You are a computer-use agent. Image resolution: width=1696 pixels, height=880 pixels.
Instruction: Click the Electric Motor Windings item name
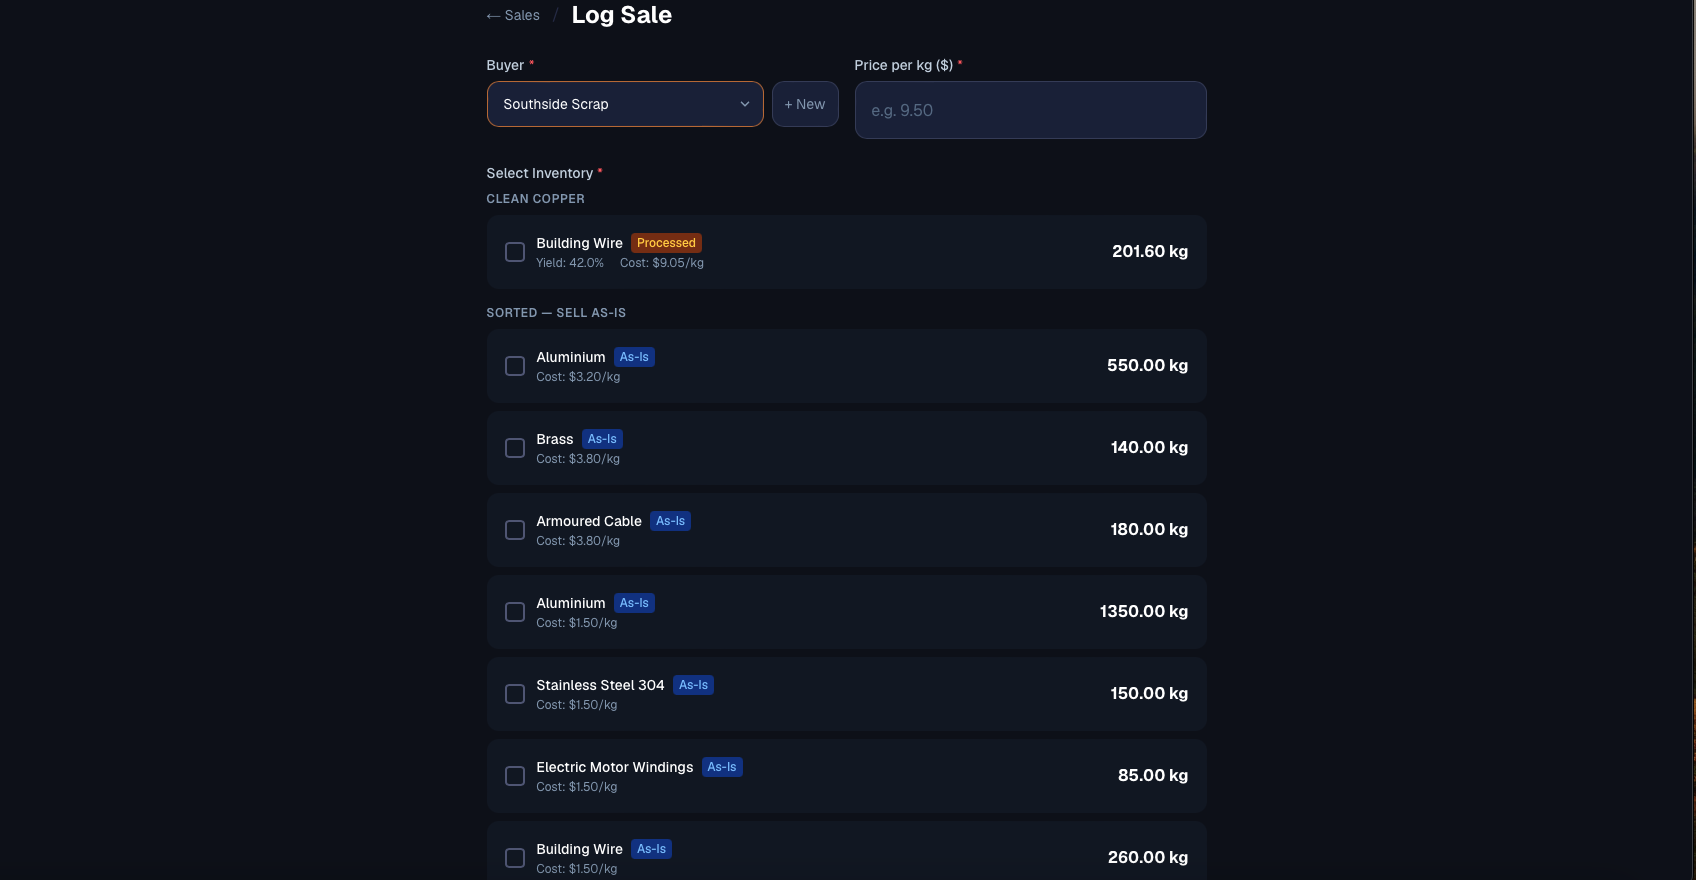pyautogui.click(x=614, y=767)
